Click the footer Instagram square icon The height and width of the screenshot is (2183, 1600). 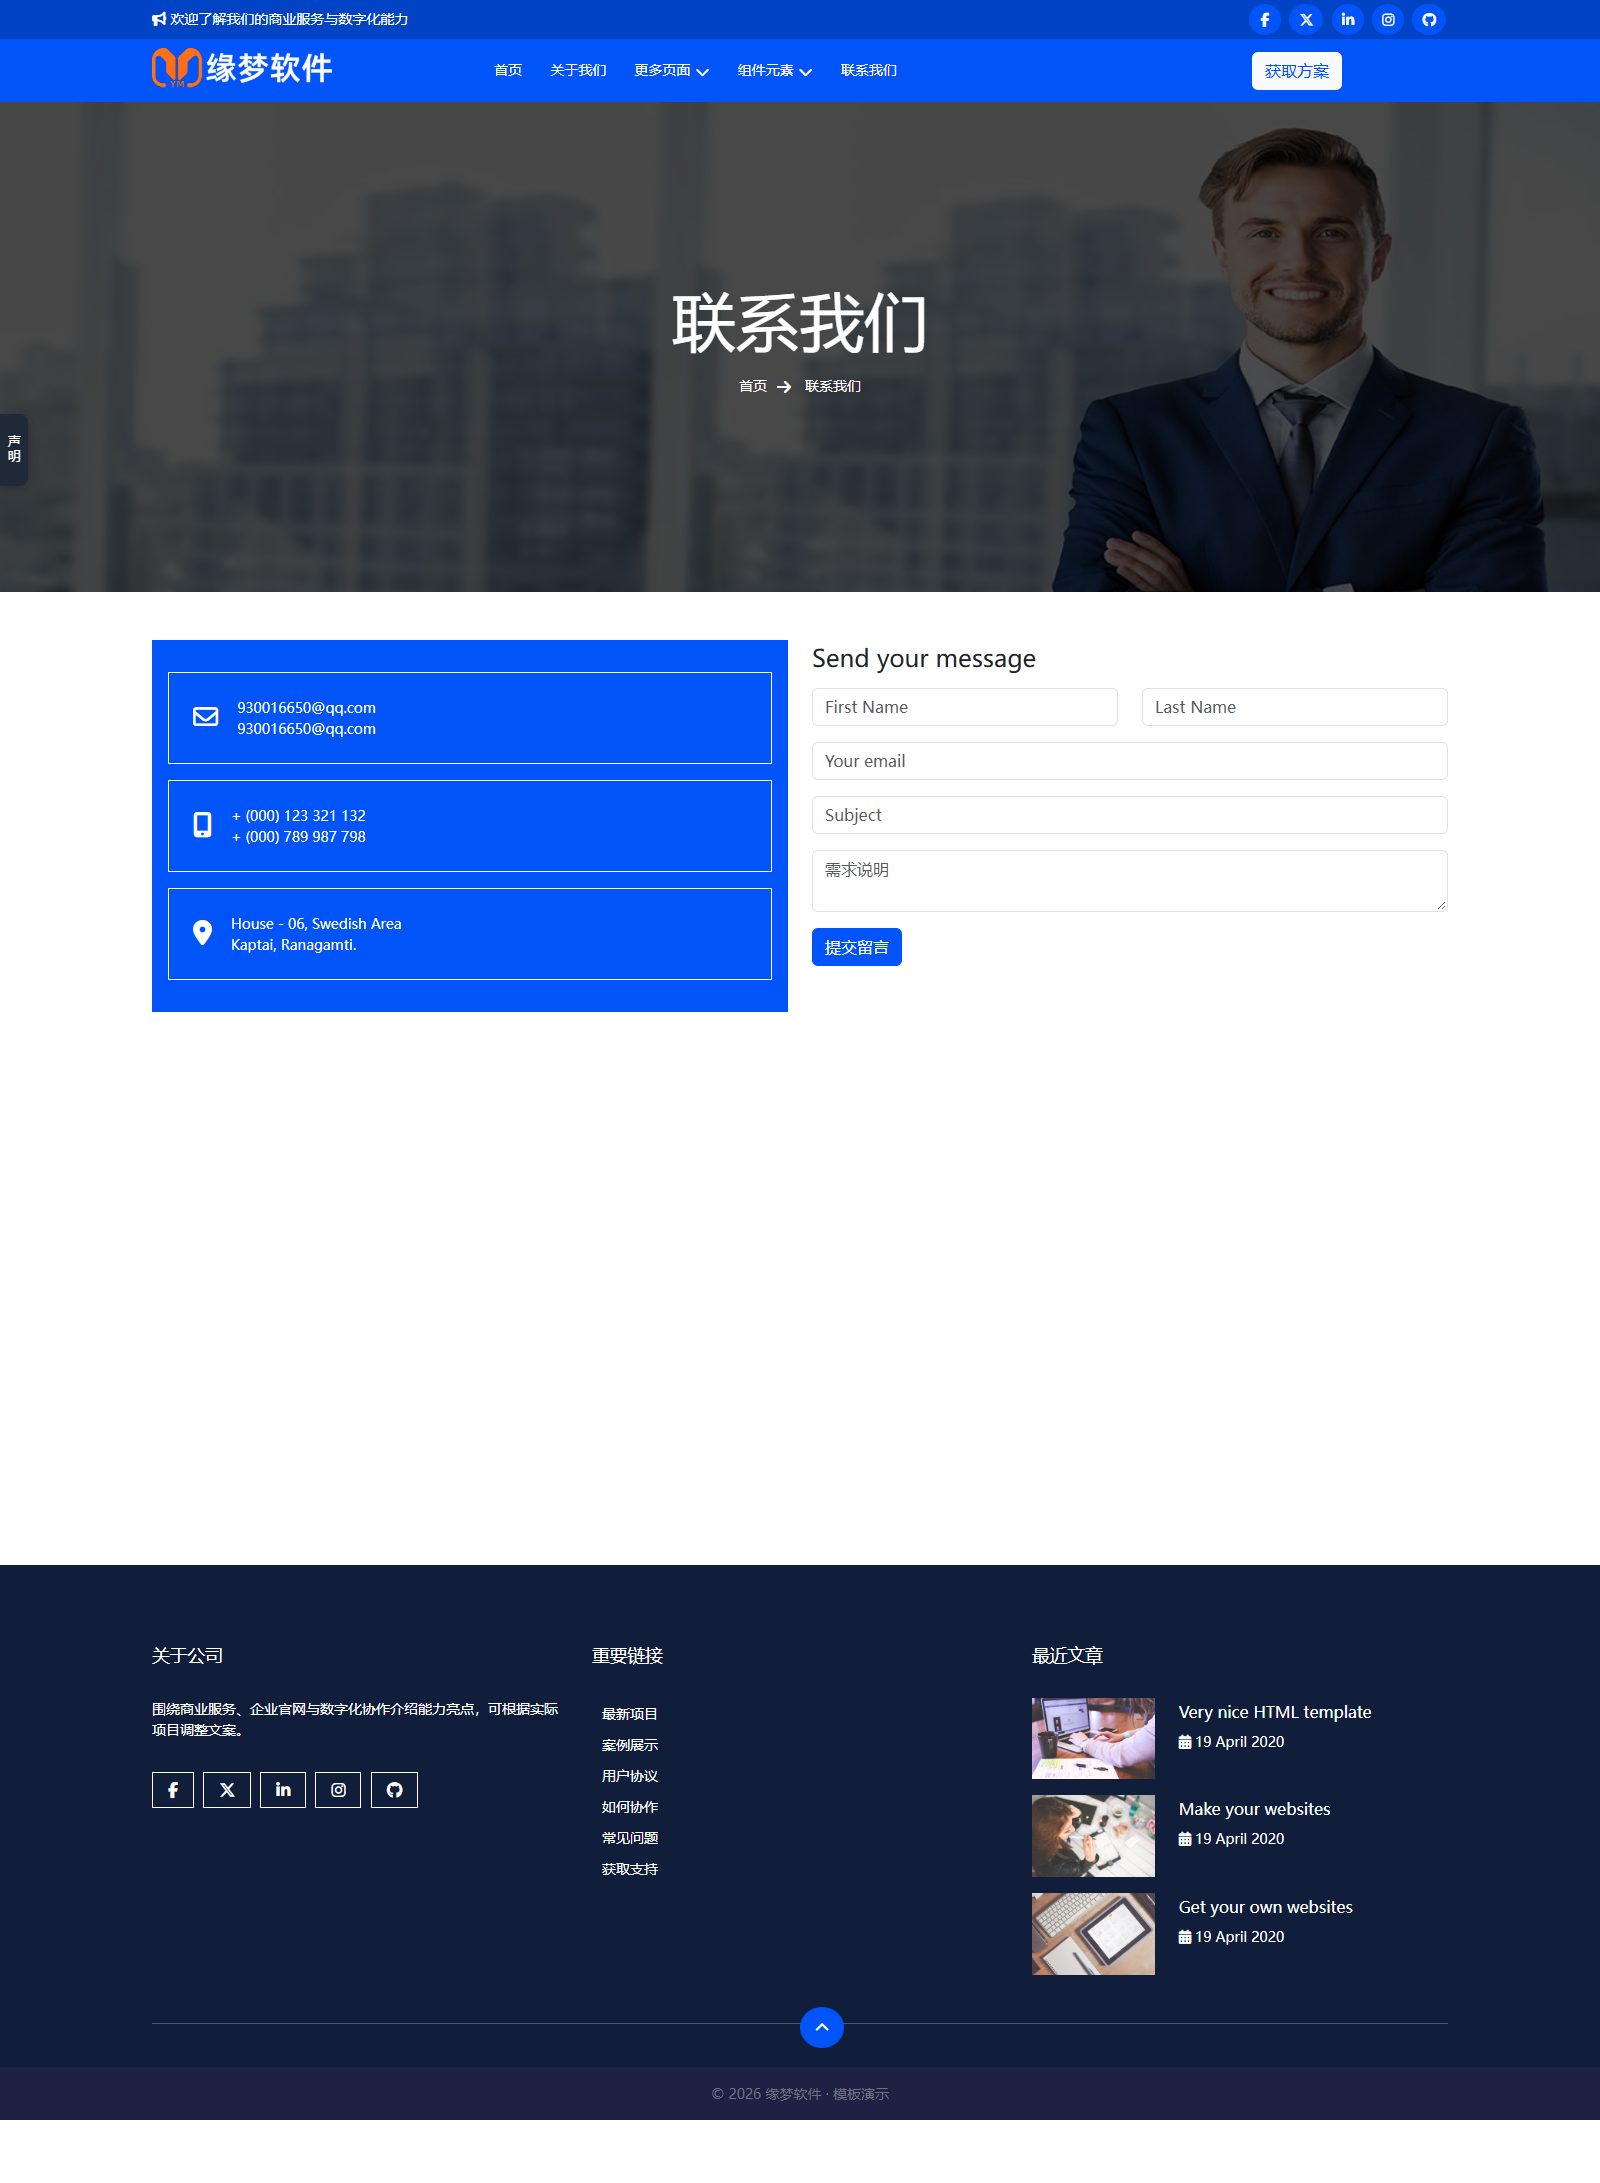pos(338,1790)
